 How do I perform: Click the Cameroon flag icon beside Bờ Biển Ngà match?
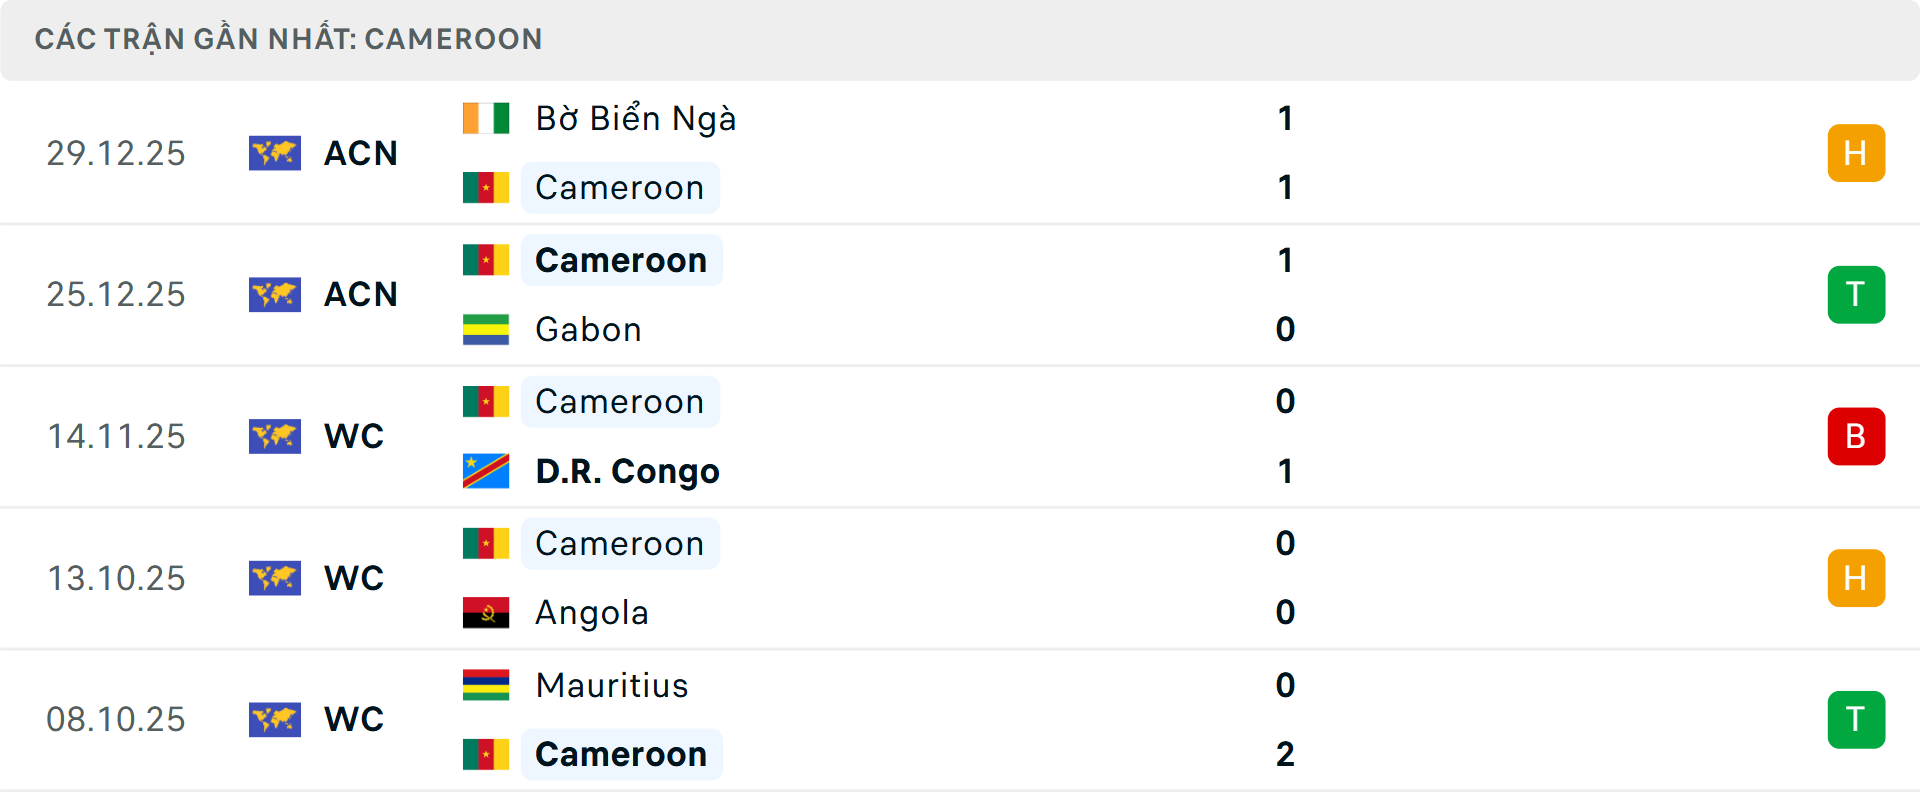pos(485,187)
